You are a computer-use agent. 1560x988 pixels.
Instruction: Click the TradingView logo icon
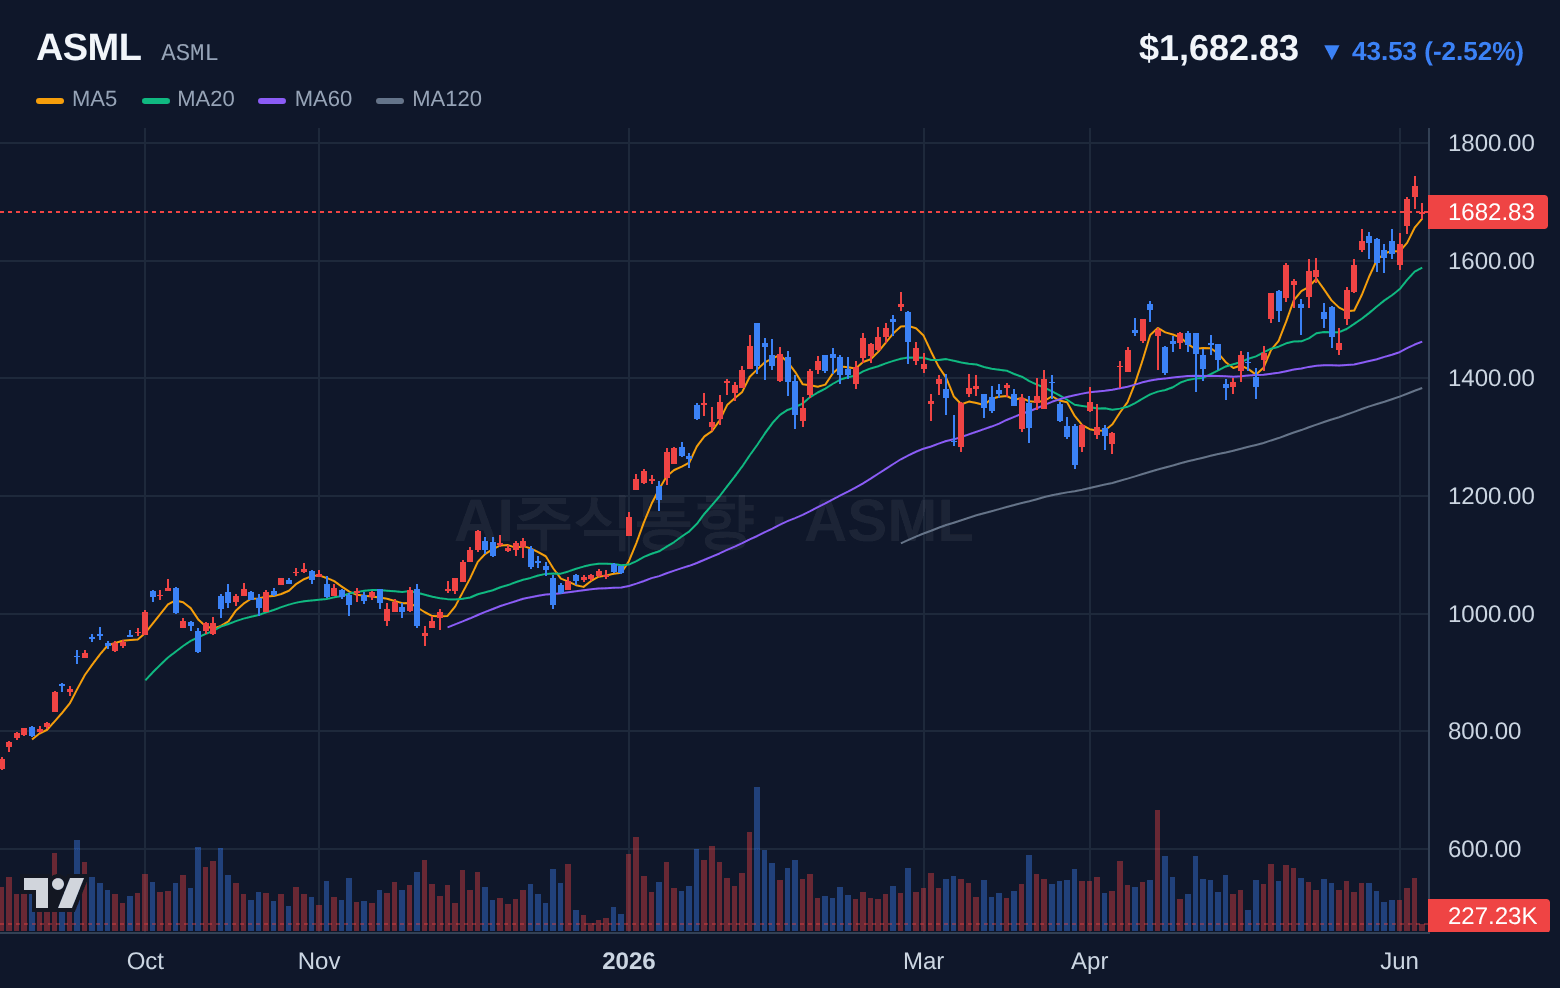click(54, 893)
